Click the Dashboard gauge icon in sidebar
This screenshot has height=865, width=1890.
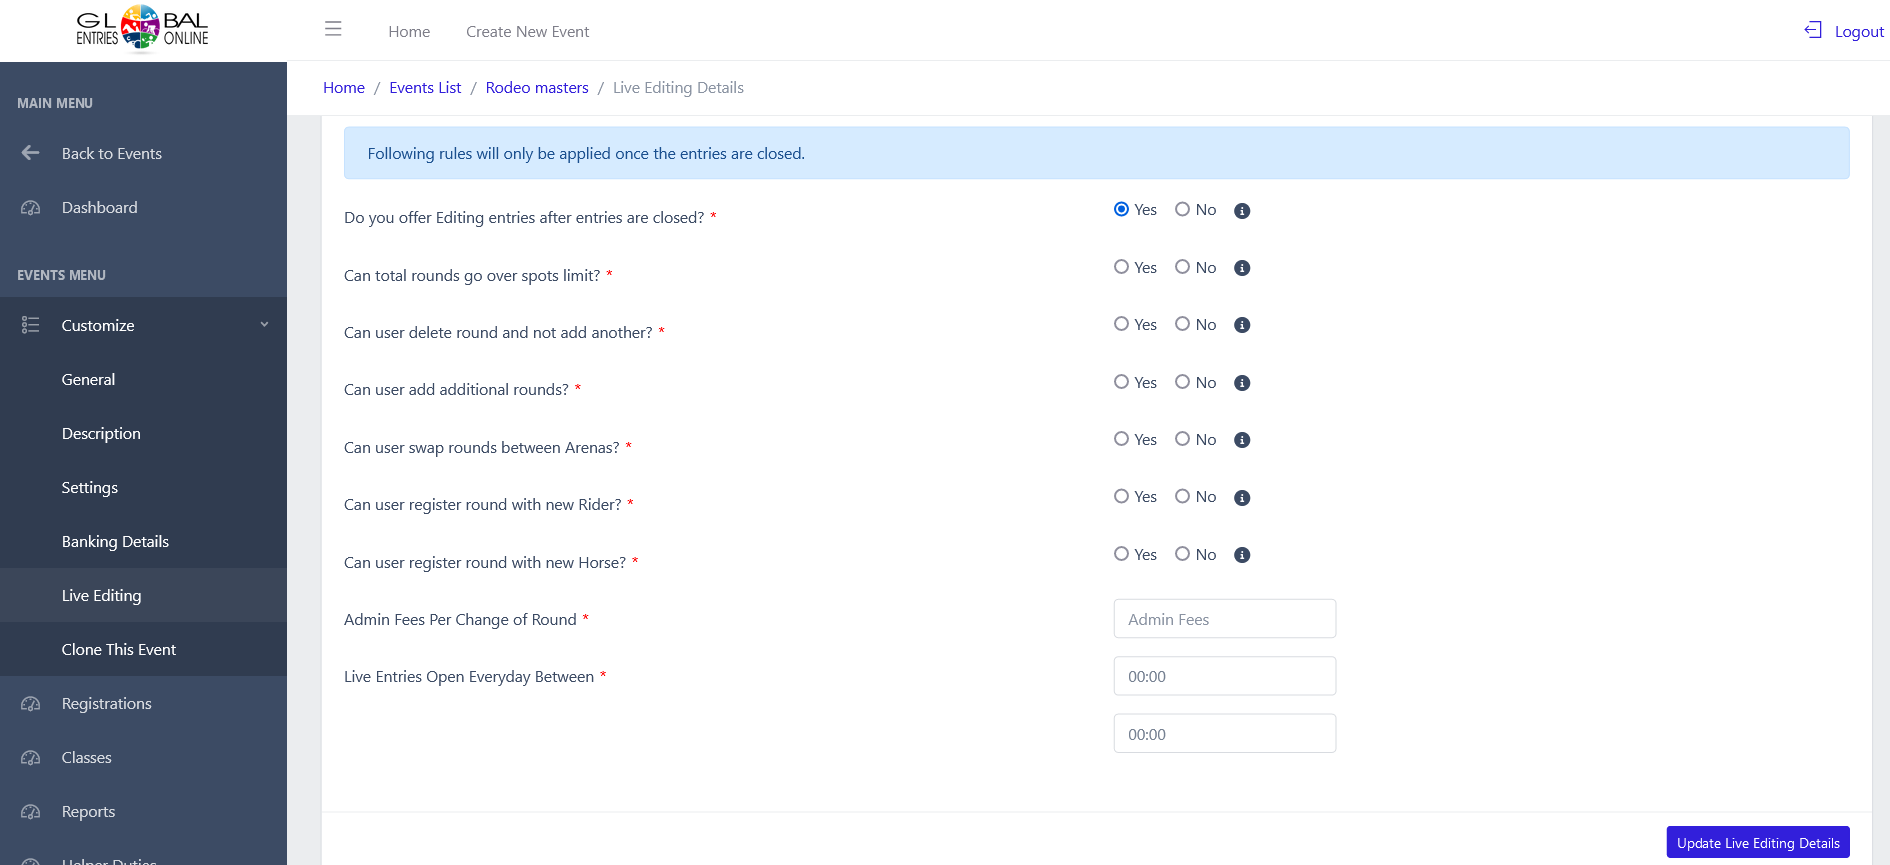pos(31,208)
